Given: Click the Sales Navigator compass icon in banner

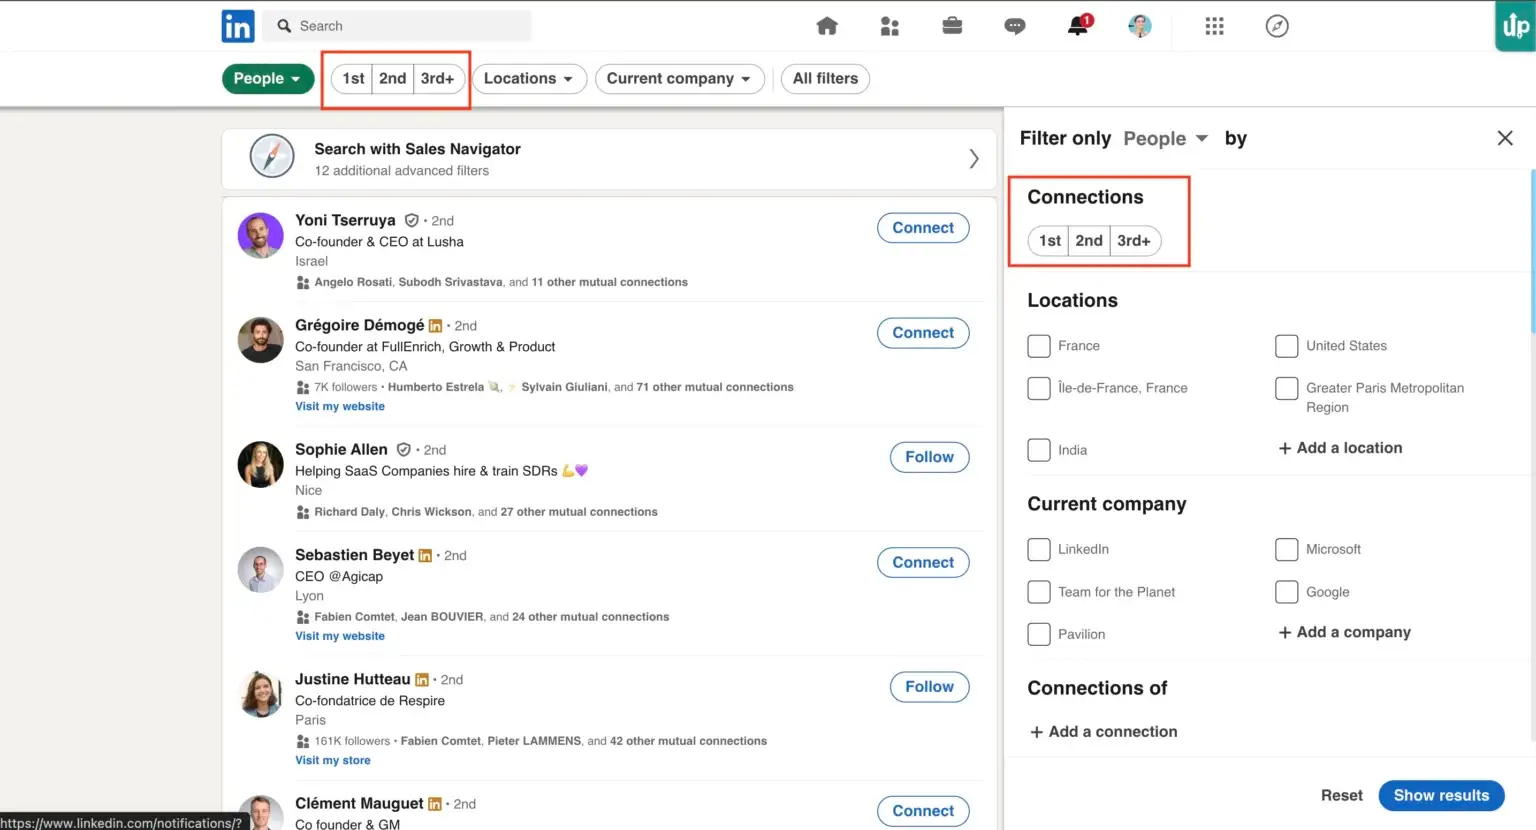Looking at the screenshot, I should click(x=272, y=156).
